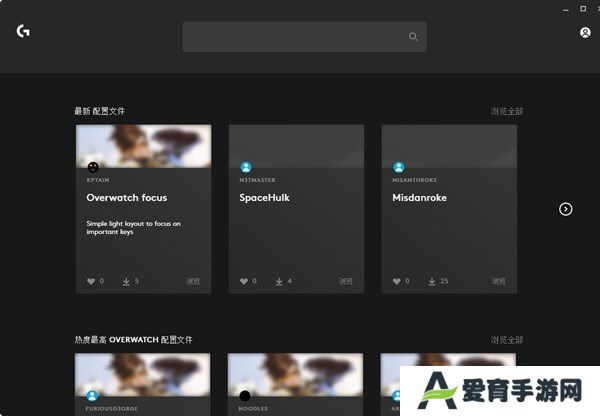Go to next profiles with arrow button
Image resolution: width=600 pixels, height=416 pixels.
(566, 209)
